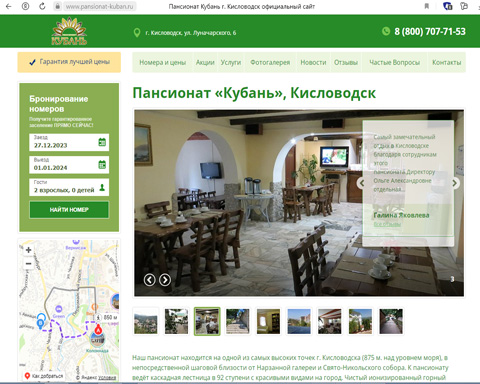The width and height of the screenshot is (480, 384).
Task: Click Гарантия лучшей цены banner
Action: [69, 62]
